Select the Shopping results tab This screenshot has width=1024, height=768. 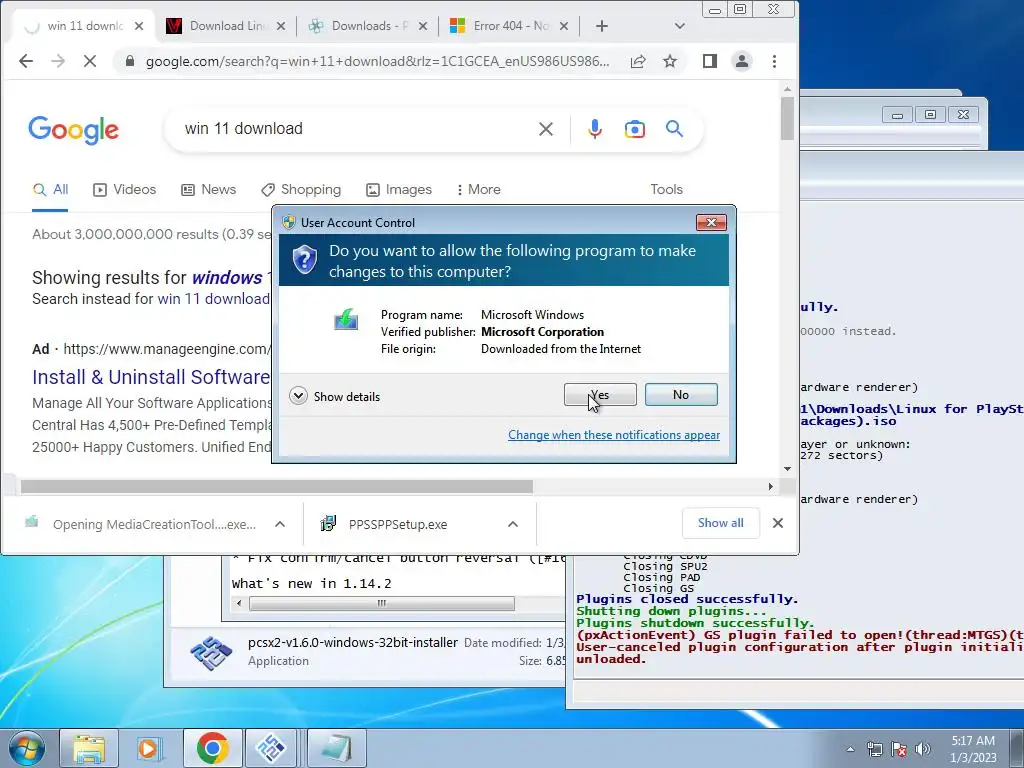pyautogui.click(x=300, y=189)
